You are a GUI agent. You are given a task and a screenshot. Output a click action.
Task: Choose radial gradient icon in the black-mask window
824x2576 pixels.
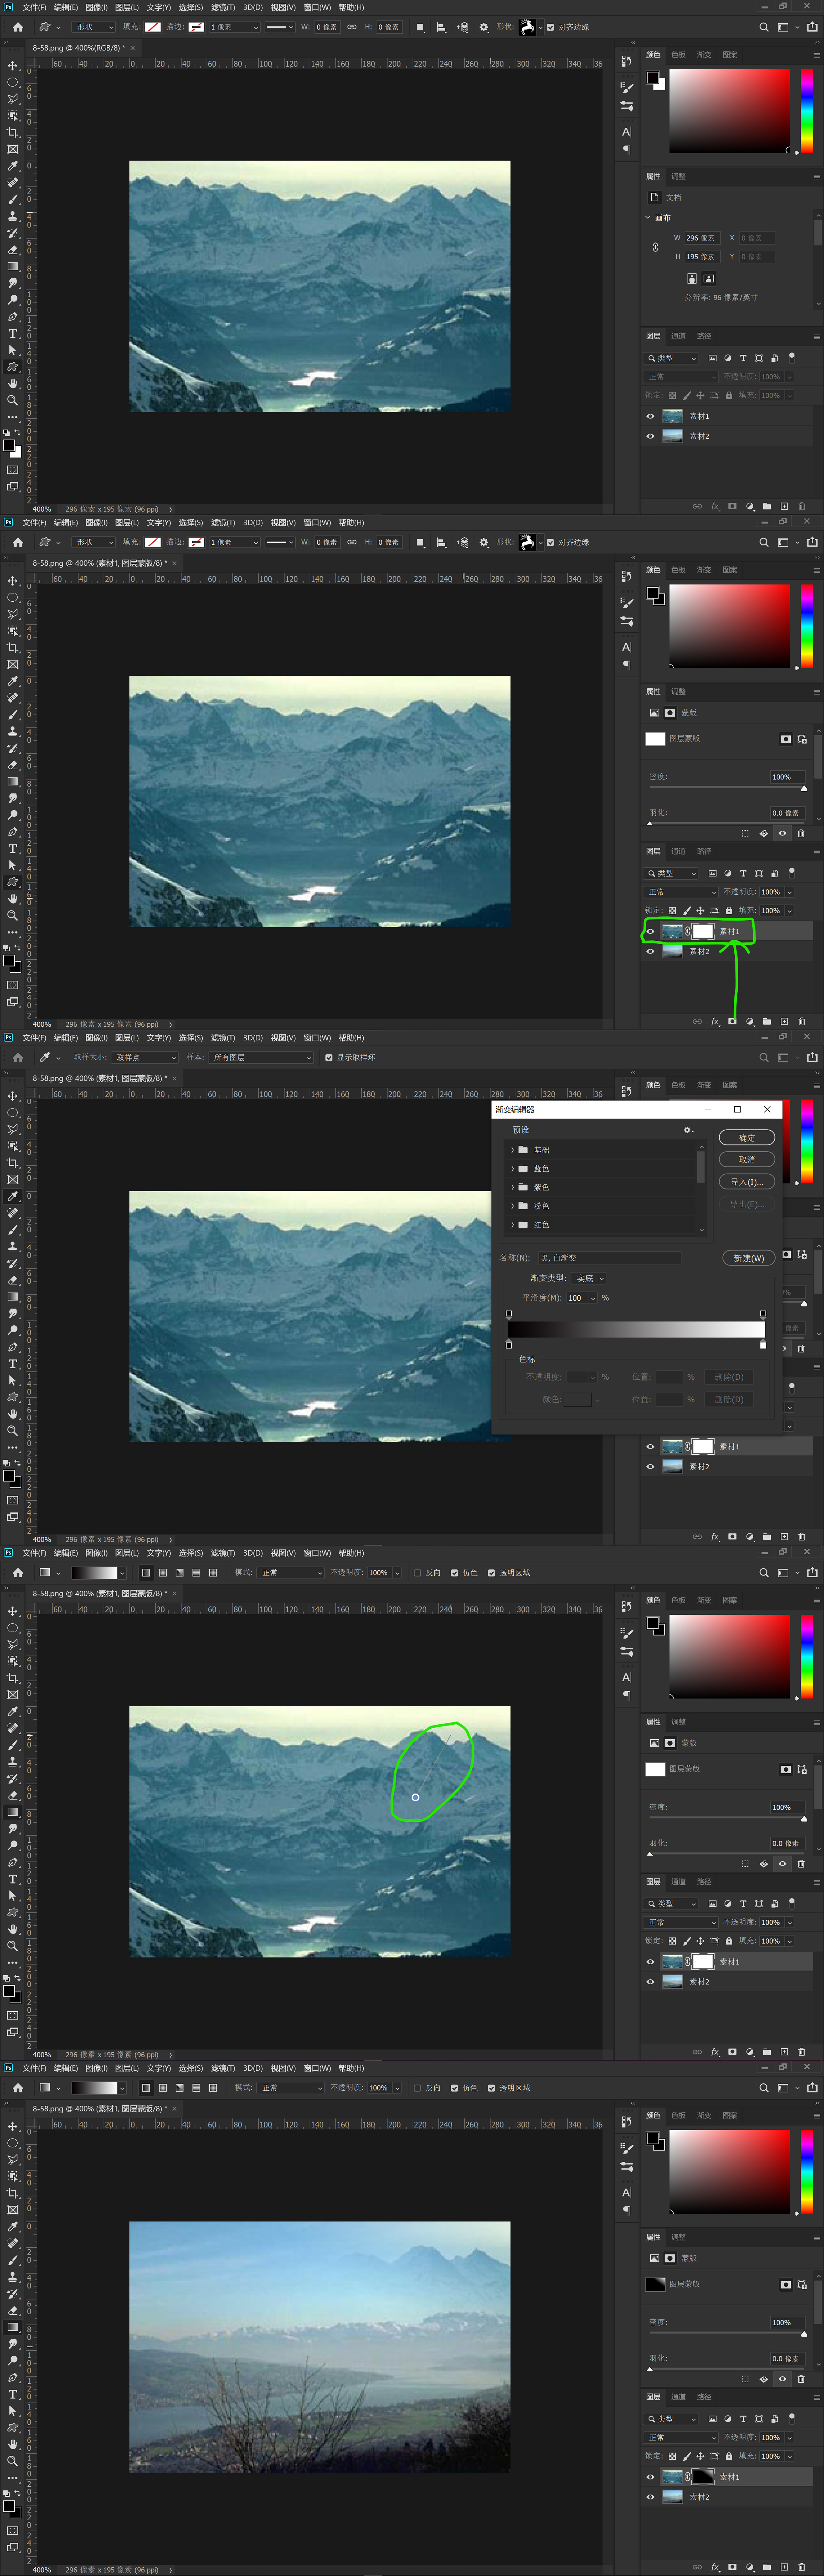click(x=163, y=2088)
